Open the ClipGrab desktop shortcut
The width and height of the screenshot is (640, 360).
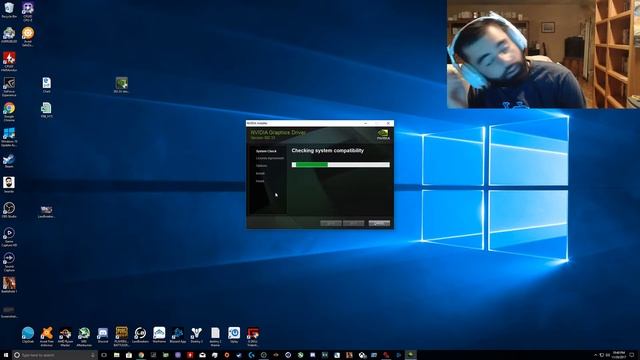[x=28, y=335]
